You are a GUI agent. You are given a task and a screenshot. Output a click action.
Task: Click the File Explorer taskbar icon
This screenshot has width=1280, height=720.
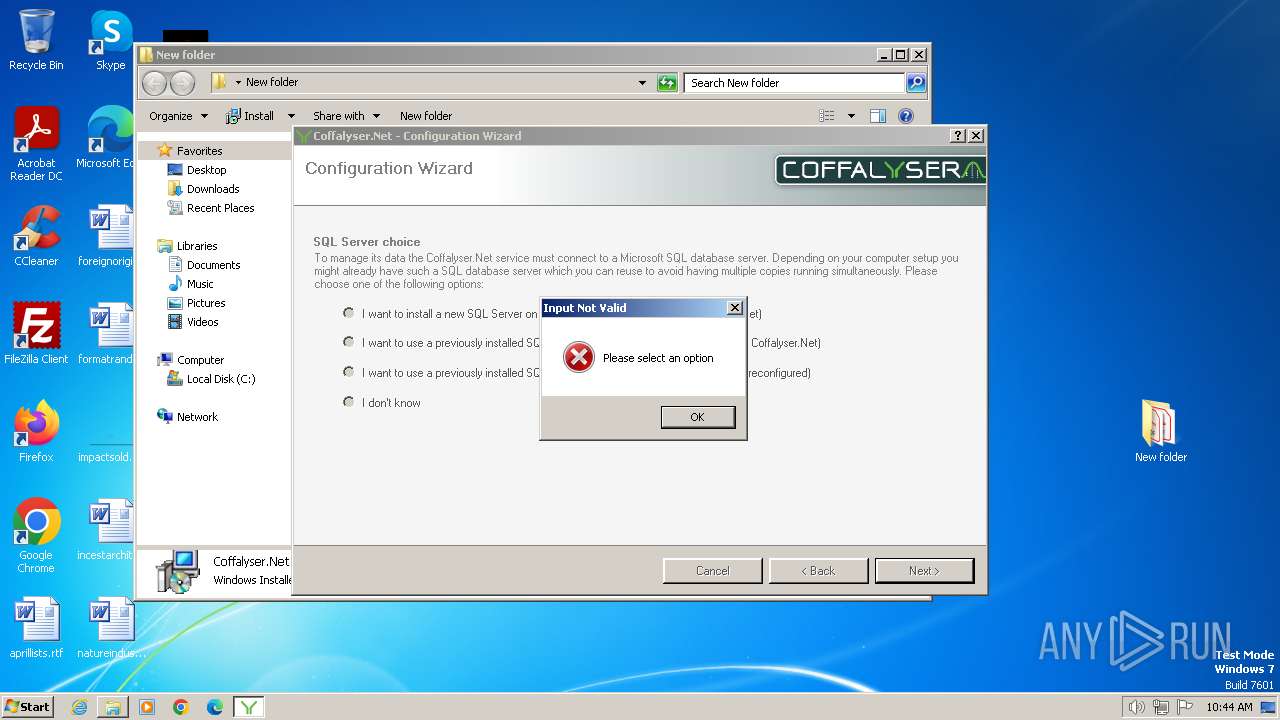(x=113, y=707)
